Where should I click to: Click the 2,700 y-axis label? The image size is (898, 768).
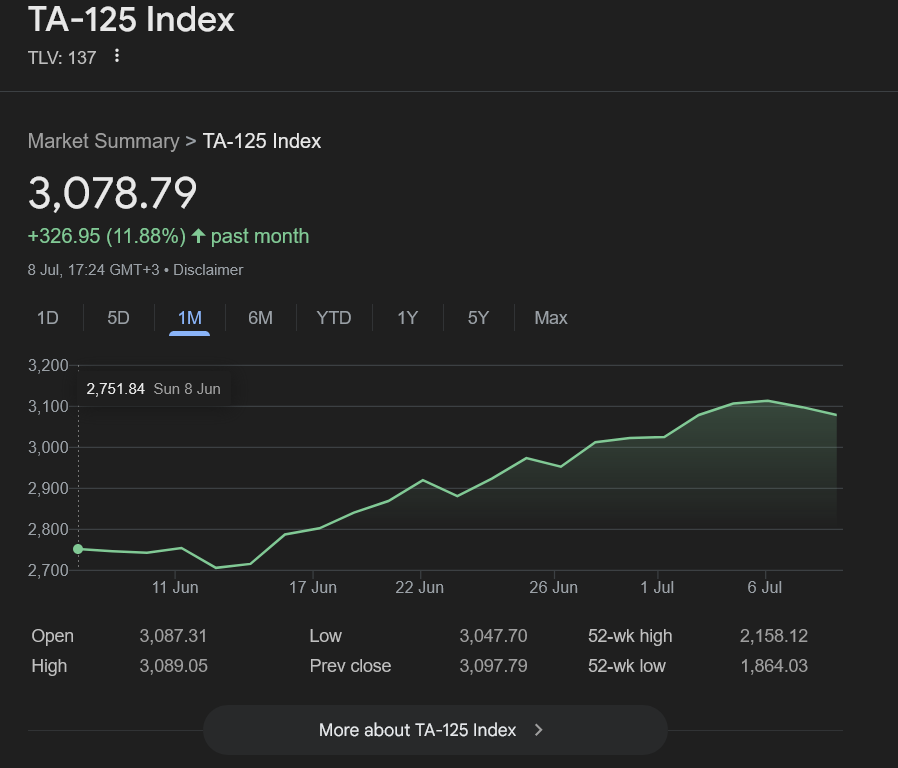point(48,570)
